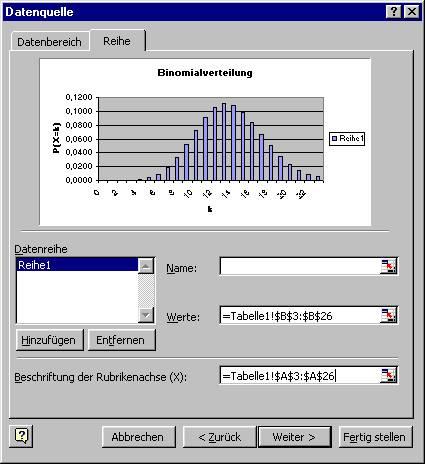Collapse dialog via Name field range-selector icon
This screenshot has width=425, height=464.
tap(388, 266)
